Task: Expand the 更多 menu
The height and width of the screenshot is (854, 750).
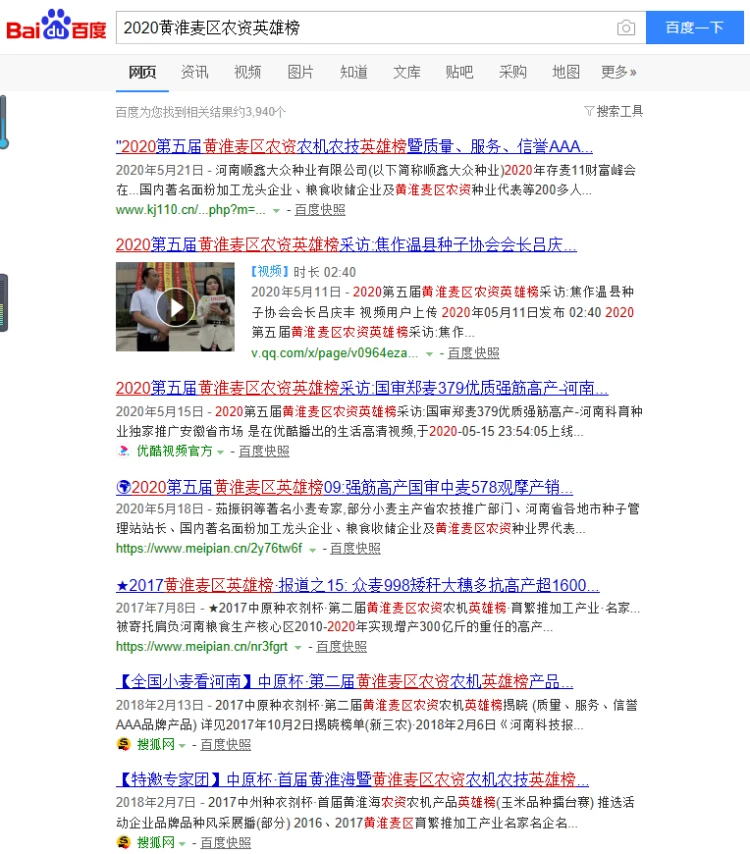Action: tap(618, 72)
